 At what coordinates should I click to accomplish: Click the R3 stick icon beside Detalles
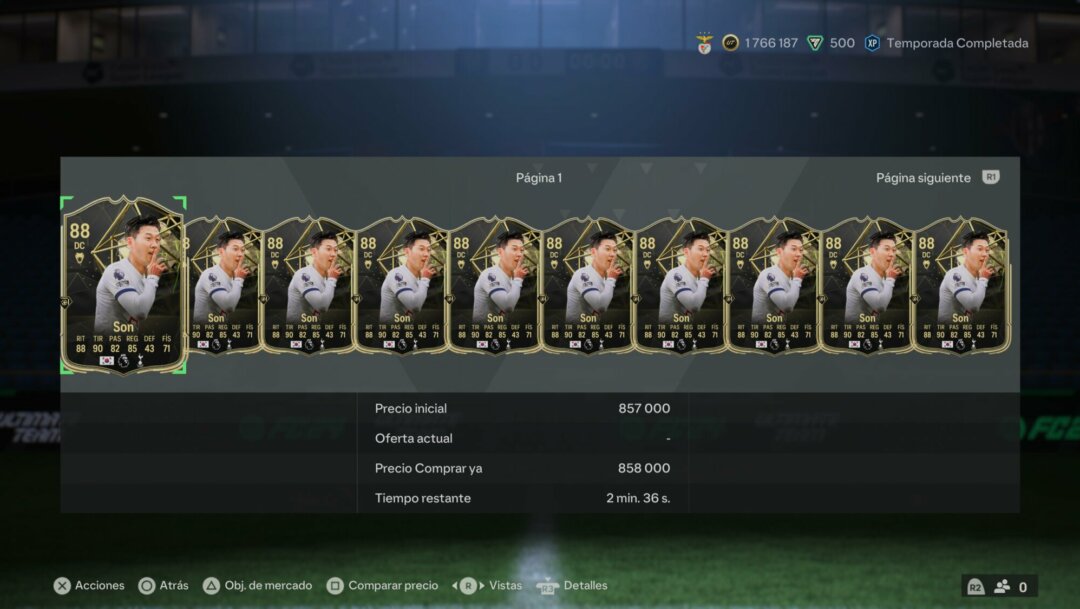(x=547, y=586)
